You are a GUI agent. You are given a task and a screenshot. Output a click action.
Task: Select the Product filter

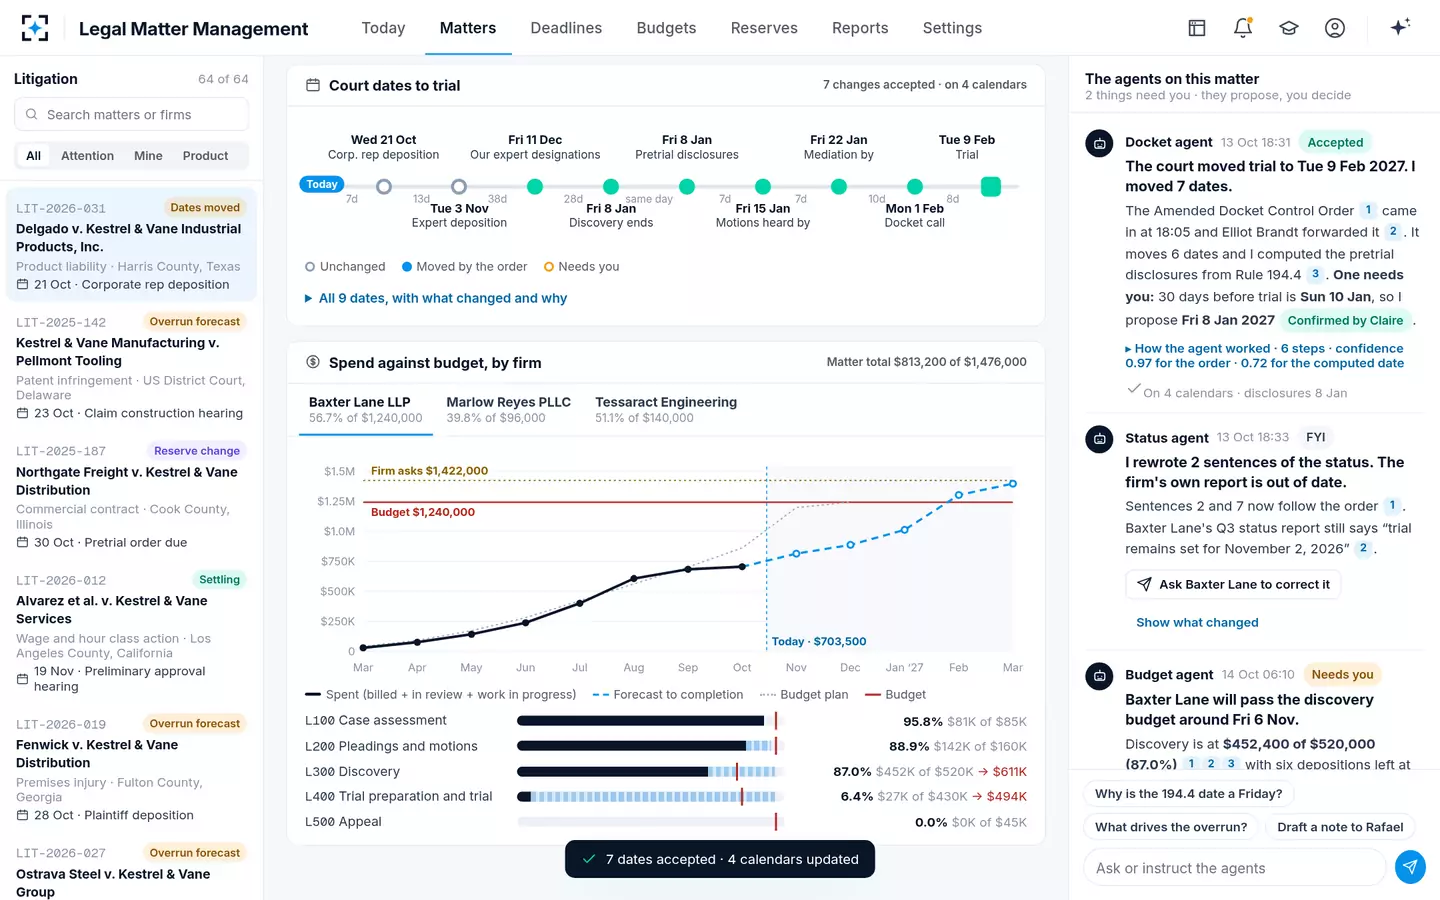pyautogui.click(x=205, y=156)
